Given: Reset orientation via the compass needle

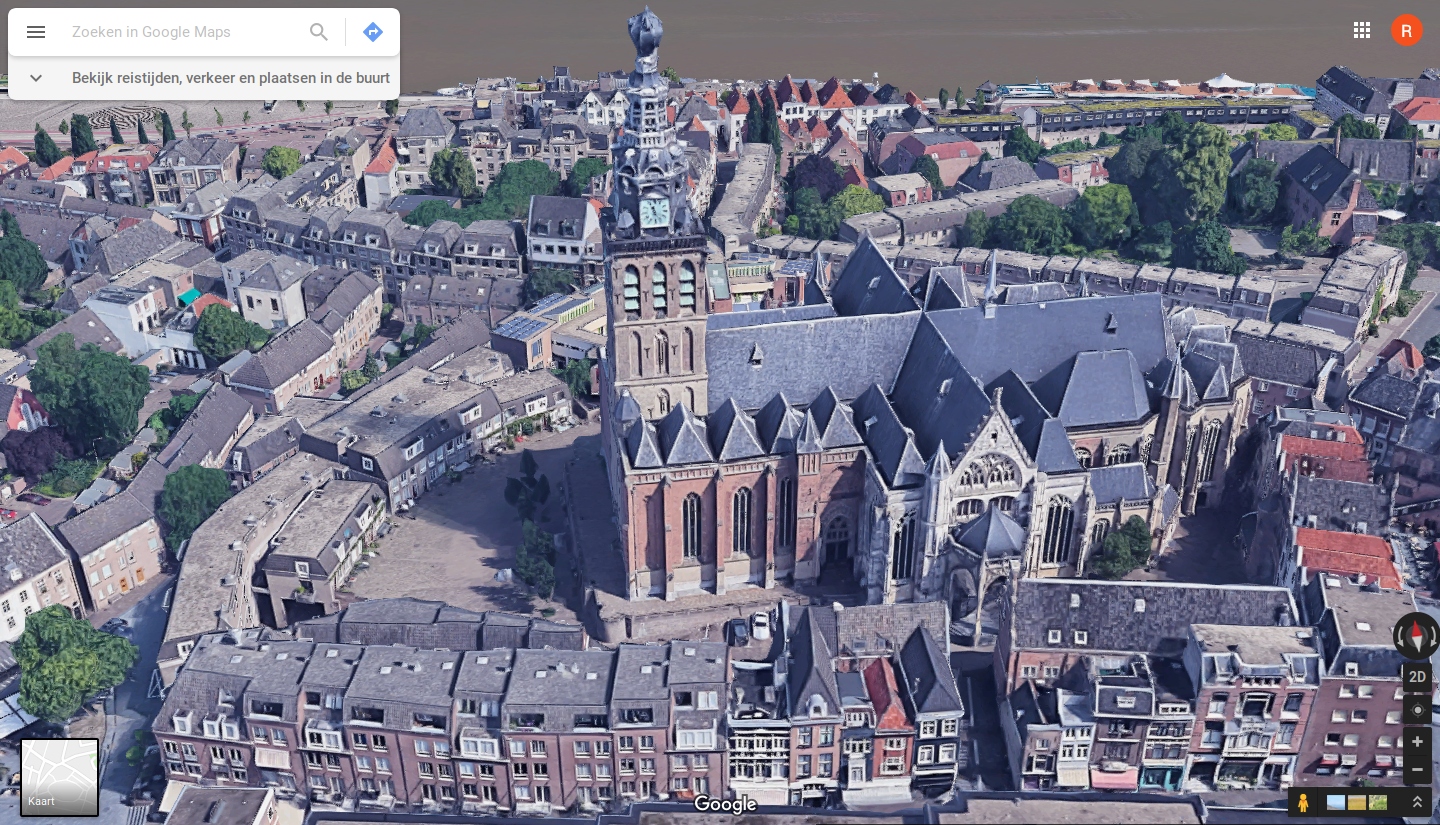Looking at the screenshot, I should point(1417,635).
